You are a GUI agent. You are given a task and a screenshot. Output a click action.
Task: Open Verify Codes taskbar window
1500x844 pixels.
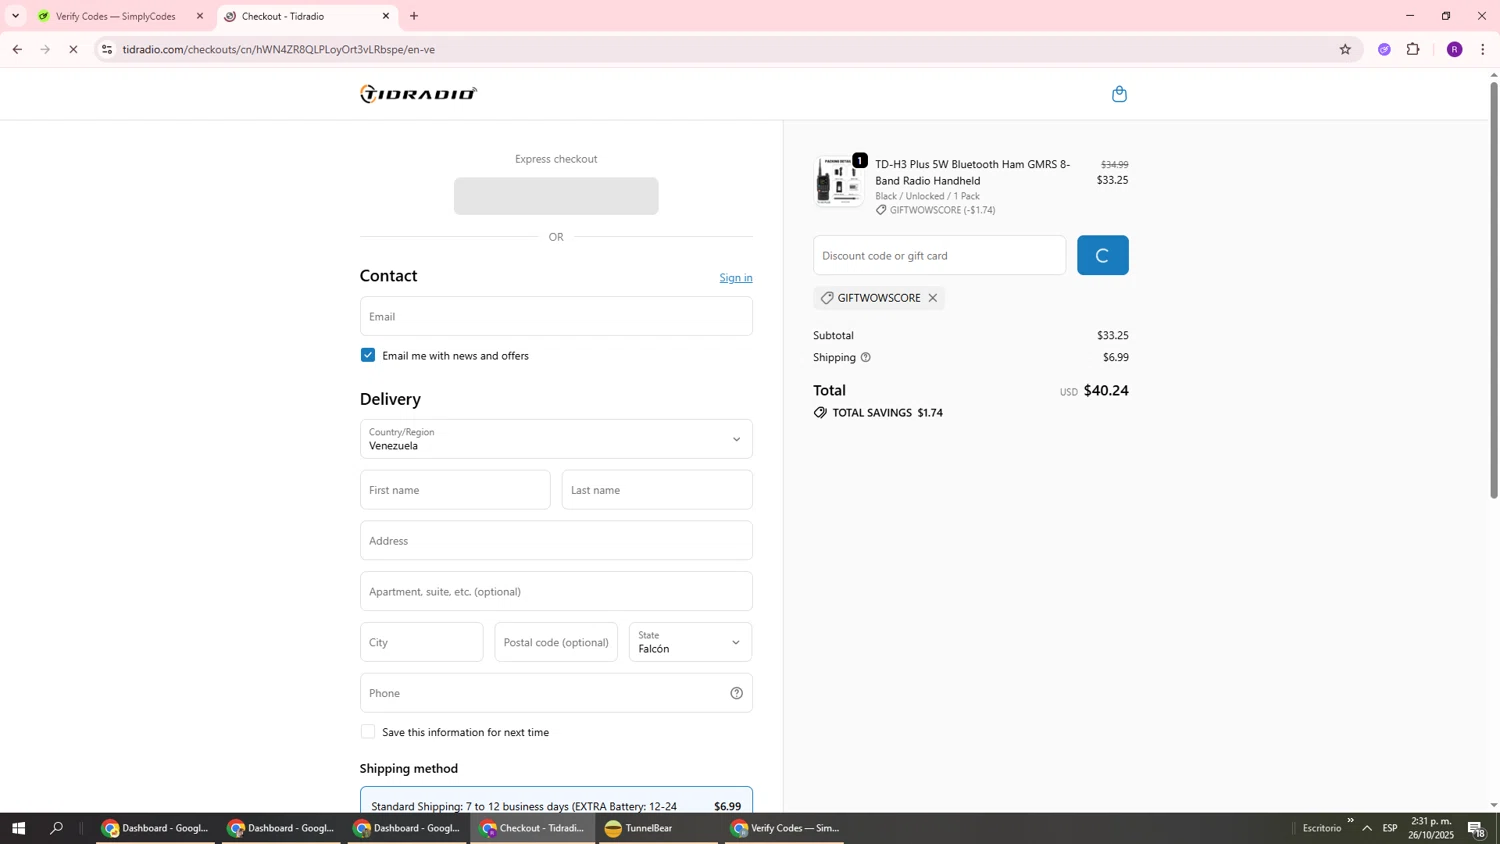click(x=785, y=828)
